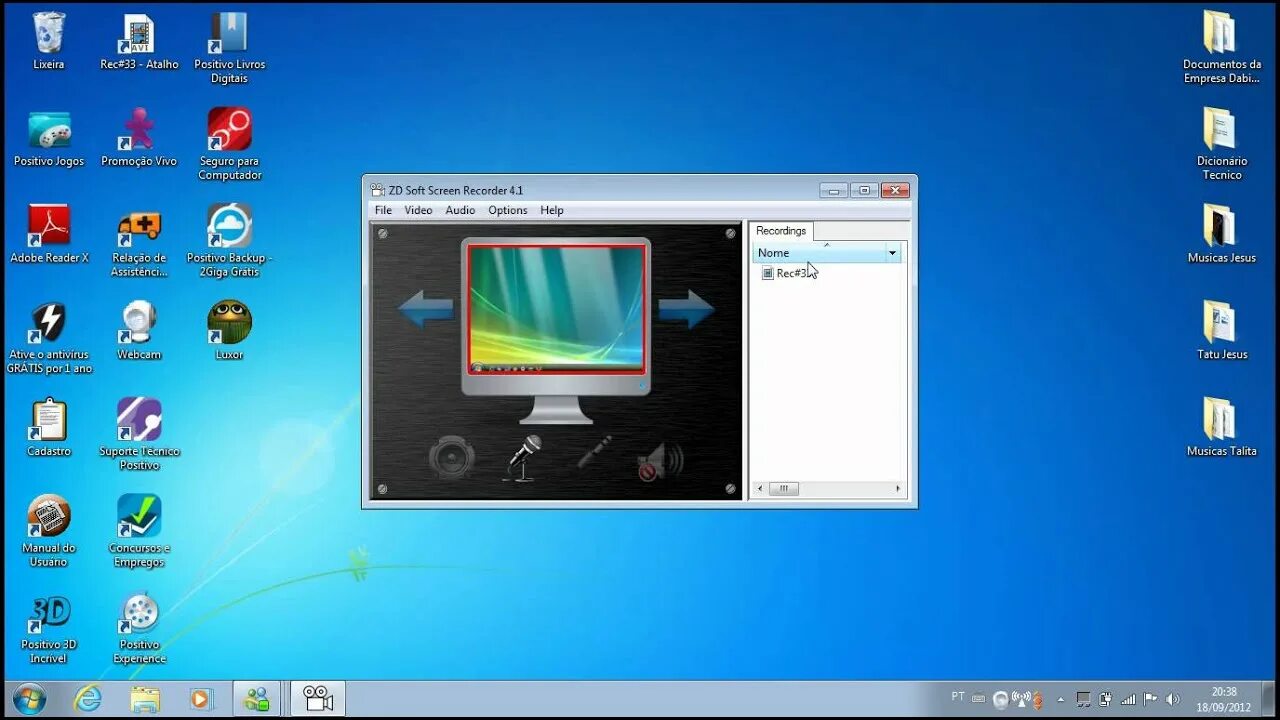Screen dimensions: 1280x720
Task: Enable speaker sound recording
Action: (x=450, y=460)
